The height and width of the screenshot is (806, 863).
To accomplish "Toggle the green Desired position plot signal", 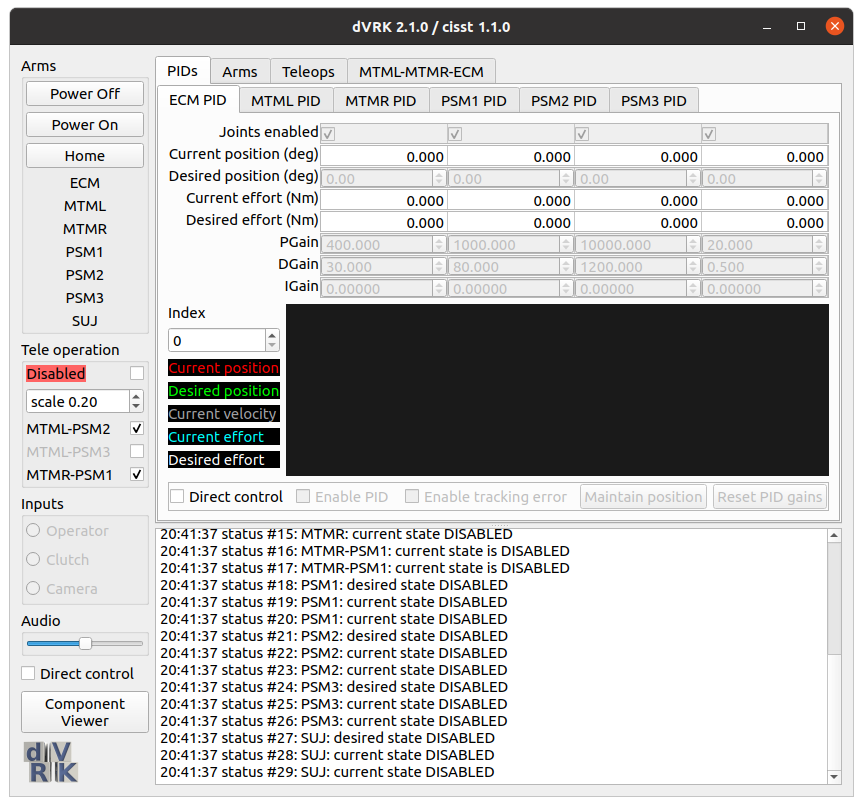I will click(x=223, y=391).
